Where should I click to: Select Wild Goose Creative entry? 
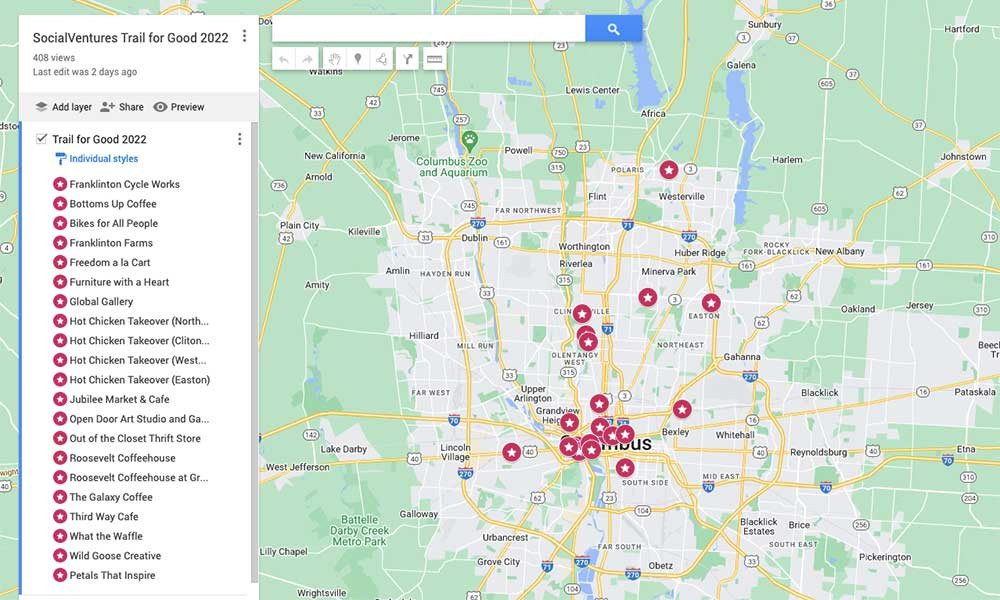(115, 556)
